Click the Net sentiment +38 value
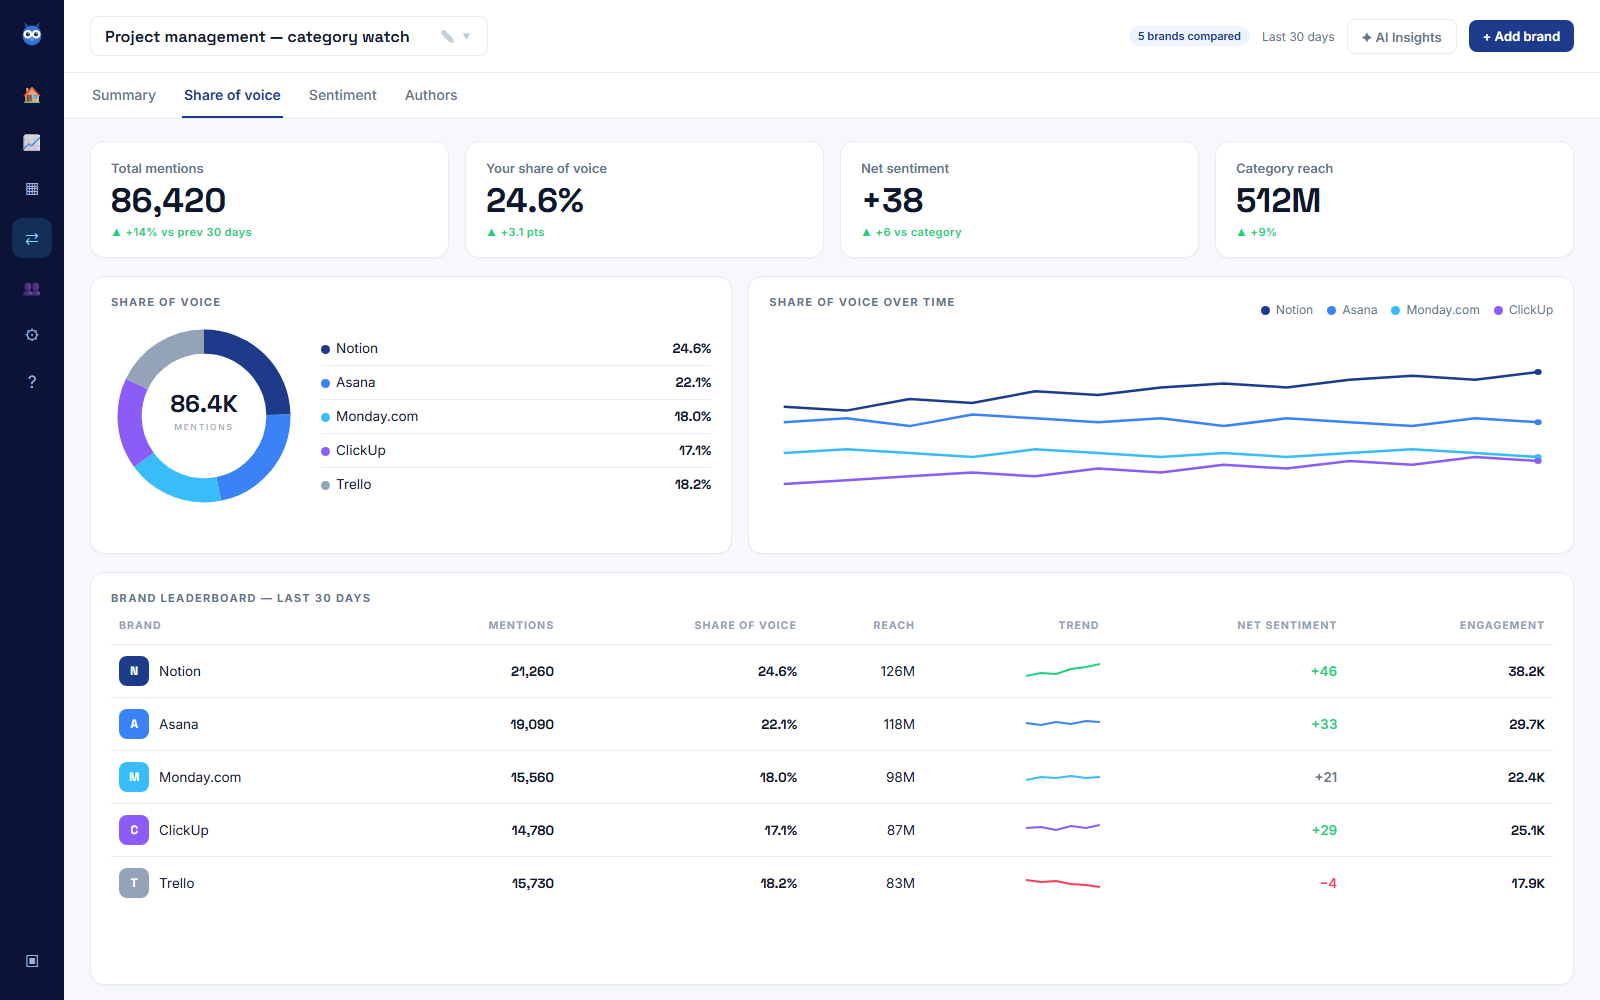Viewport: 1600px width, 1000px height. click(x=893, y=201)
